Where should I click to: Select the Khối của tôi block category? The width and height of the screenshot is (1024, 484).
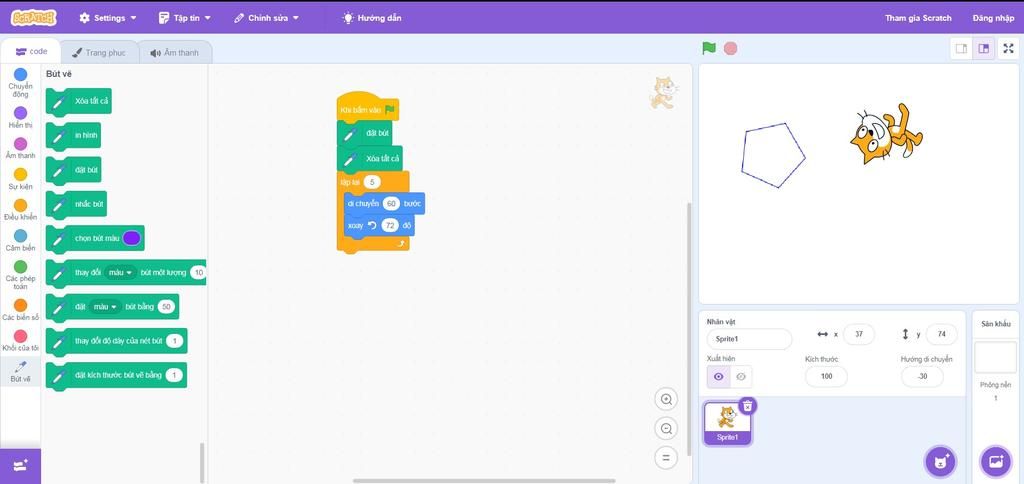(x=20, y=340)
